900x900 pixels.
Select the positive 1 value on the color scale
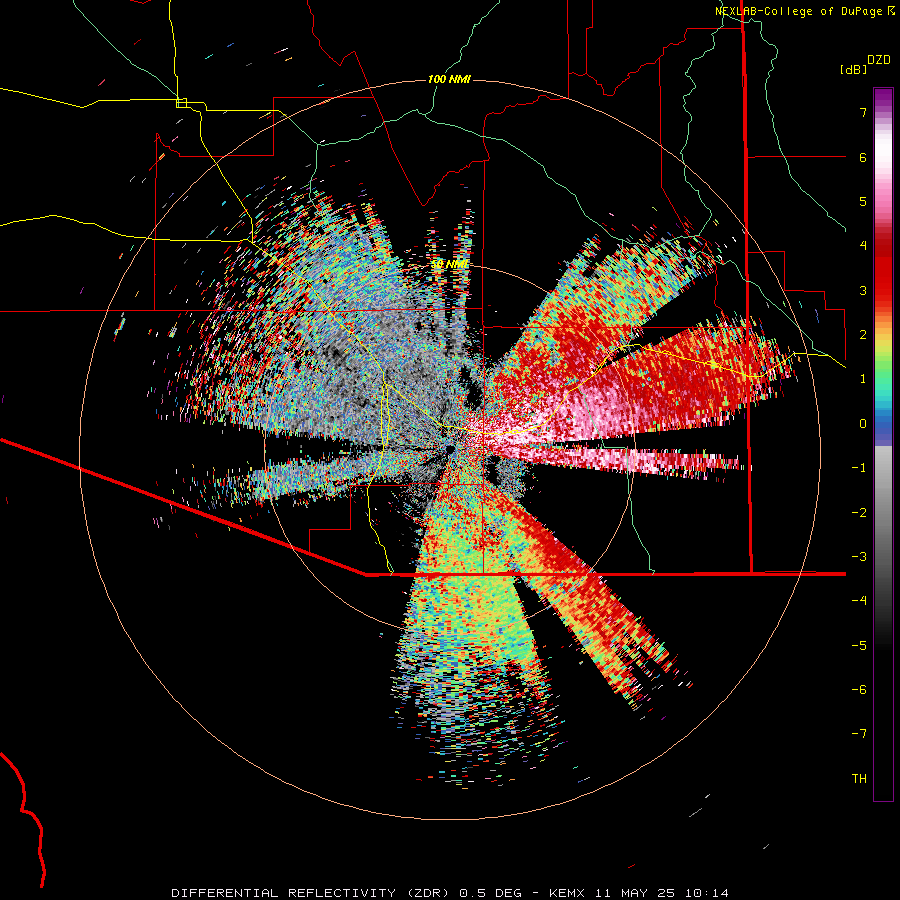(863, 379)
